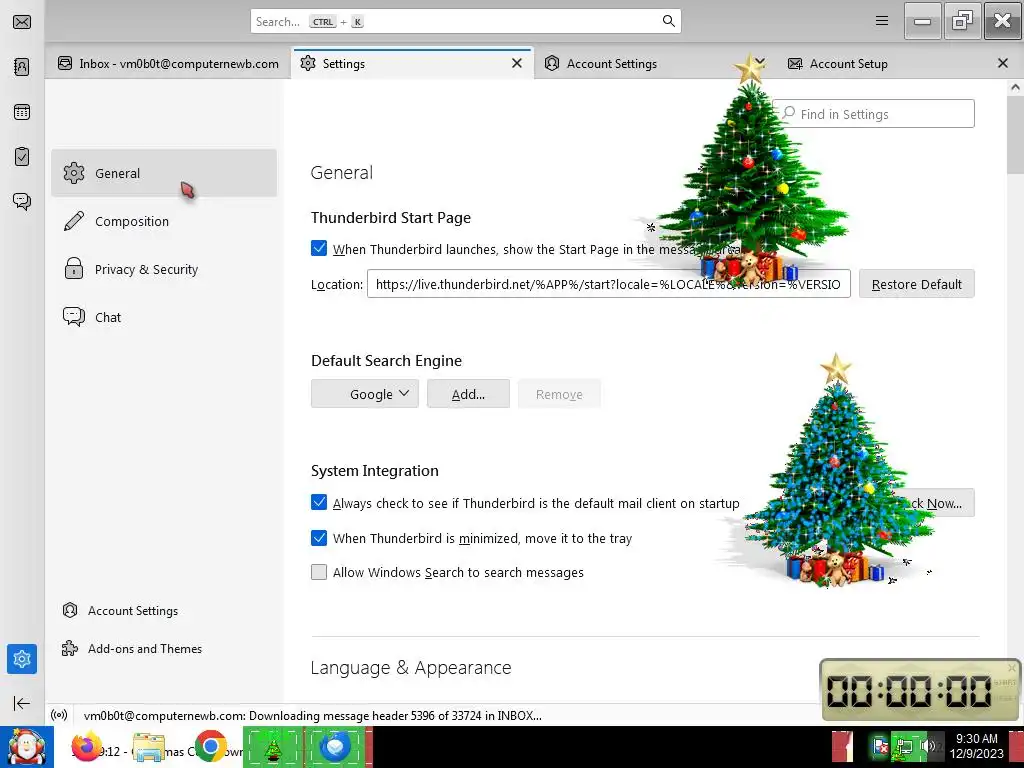Click the search magnifier icon
The image size is (1024, 768).
click(668, 21)
